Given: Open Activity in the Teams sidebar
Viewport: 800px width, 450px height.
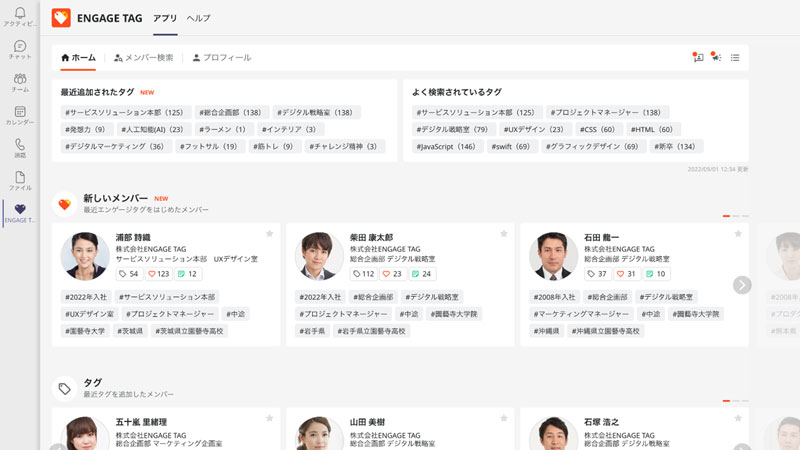Looking at the screenshot, I should pyautogui.click(x=20, y=17).
